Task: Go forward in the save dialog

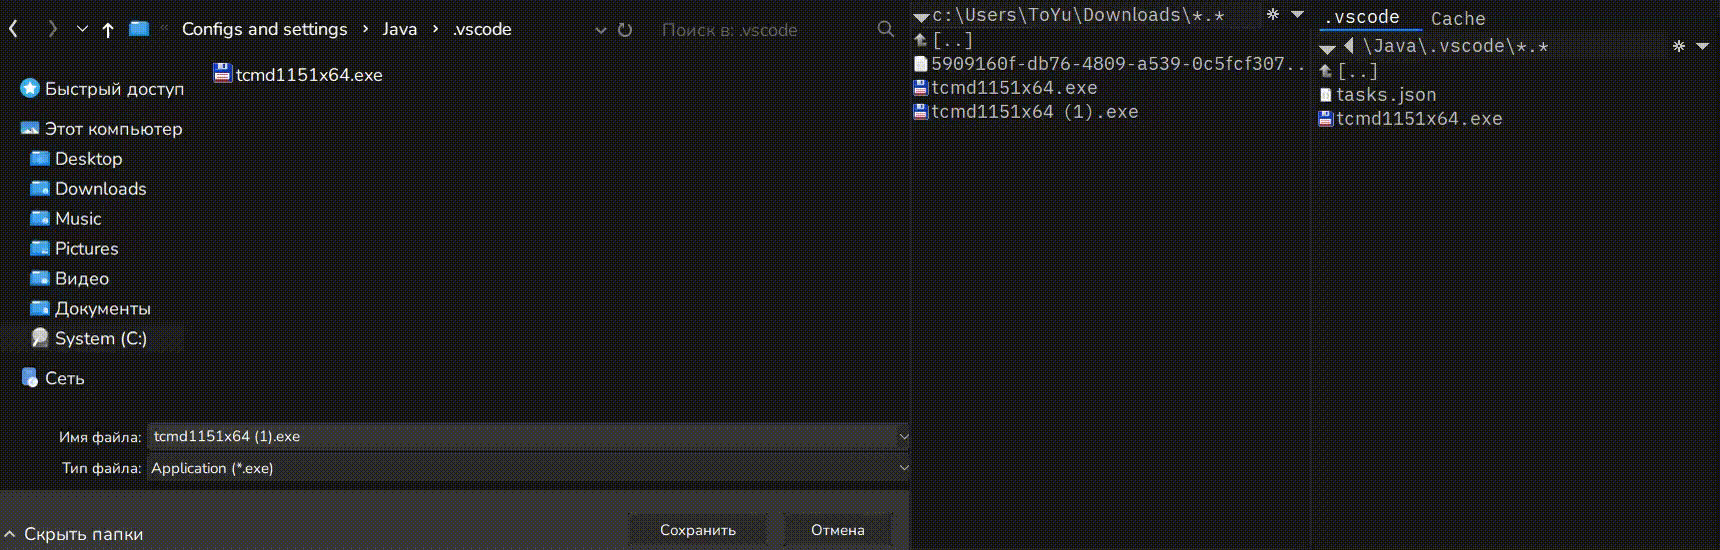Action: click(52, 29)
